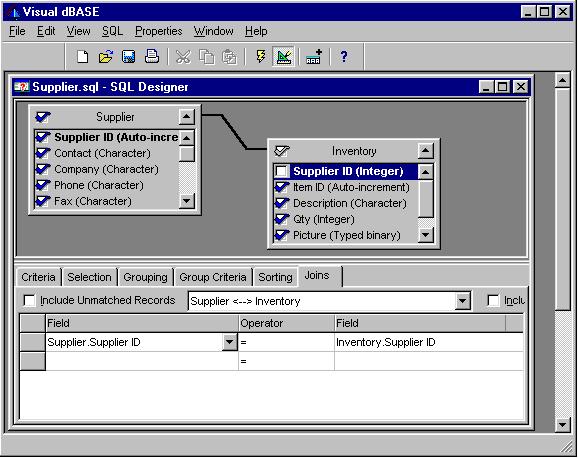Run the query with the lightning icon
Image resolution: width=578 pixels, height=458 pixels.
point(261,56)
